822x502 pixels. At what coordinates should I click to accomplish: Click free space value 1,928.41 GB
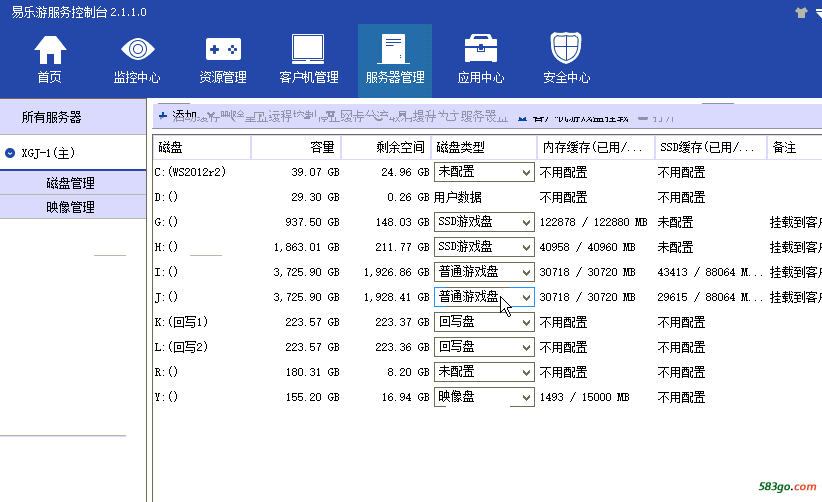[397, 297]
